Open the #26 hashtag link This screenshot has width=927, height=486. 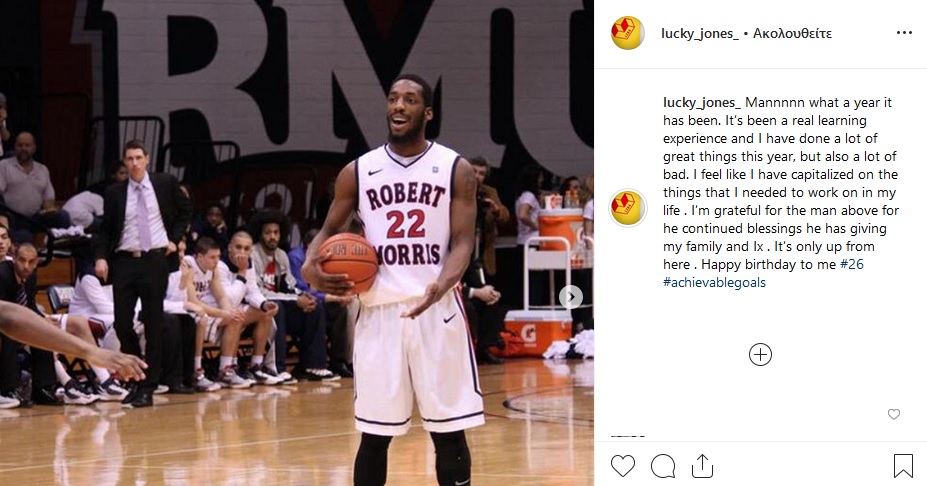[852, 264]
